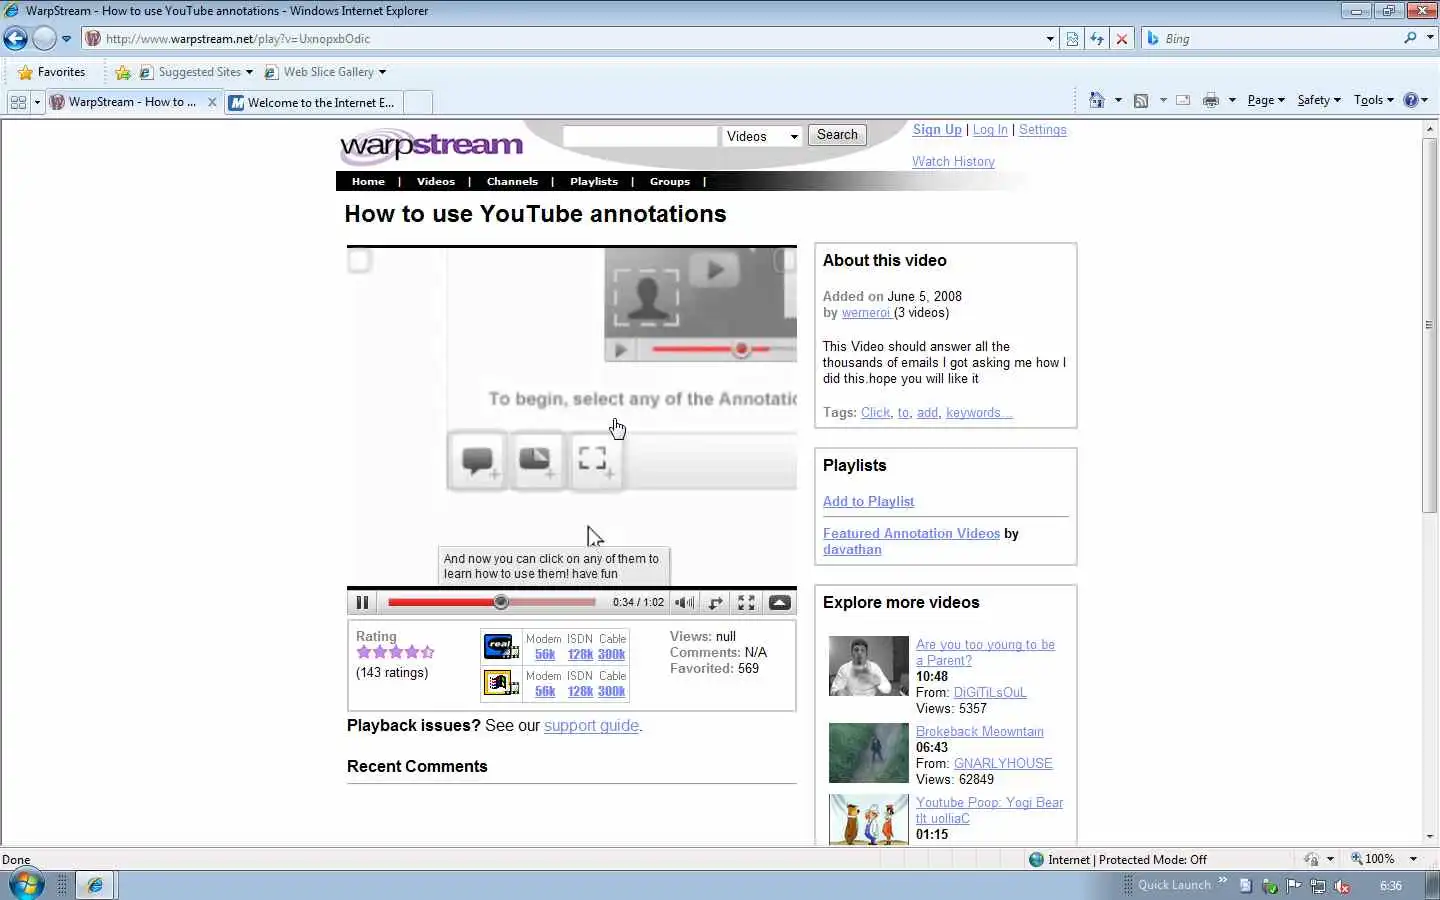Click the RSS feeds icon in command bar
Viewport: 1440px width, 900px height.
(x=1141, y=100)
